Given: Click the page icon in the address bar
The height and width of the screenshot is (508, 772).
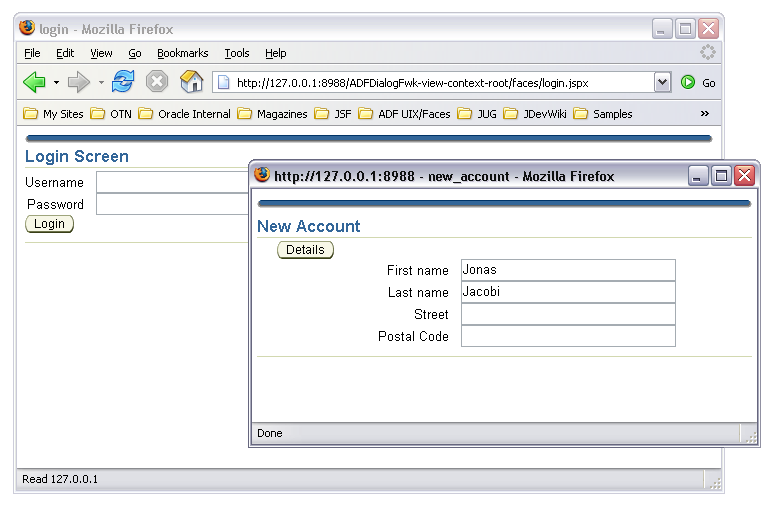Looking at the screenshot, I should [x=224, y=82].
